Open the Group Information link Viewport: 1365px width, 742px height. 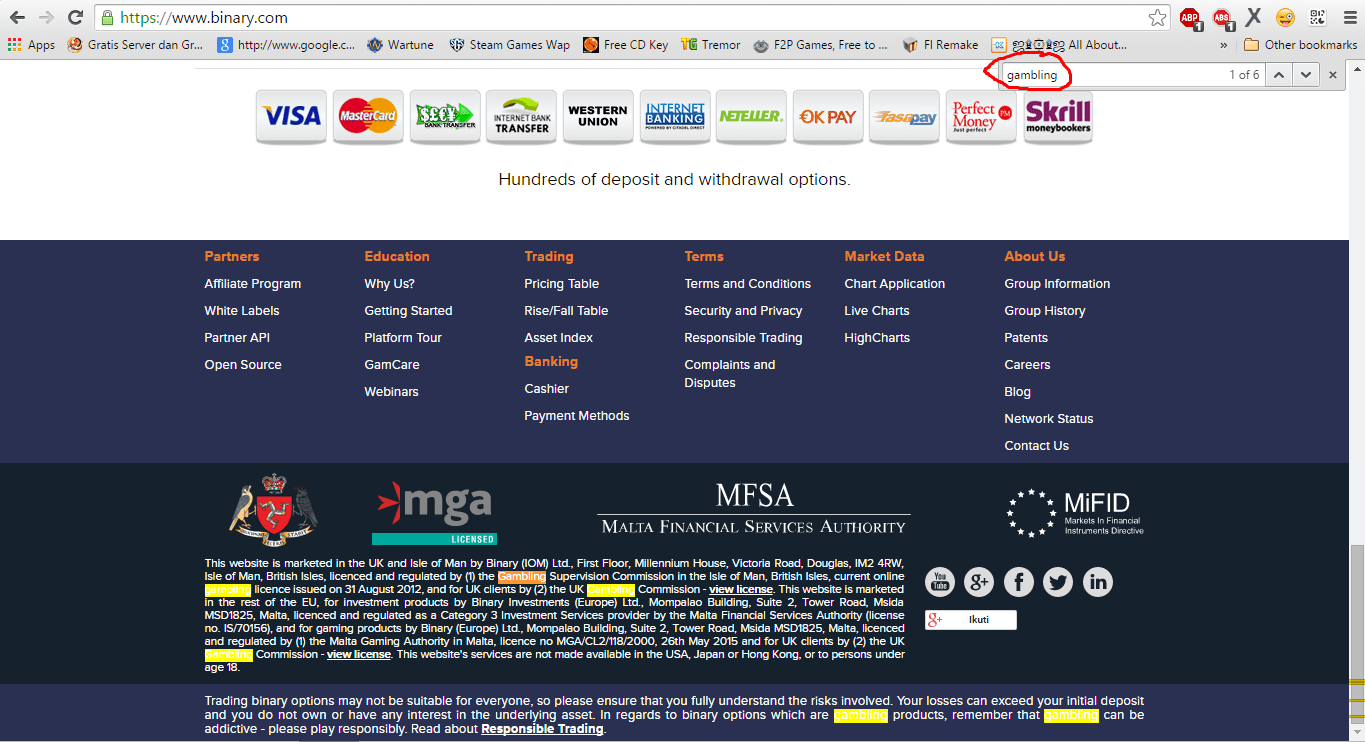tap(1057, 284)
